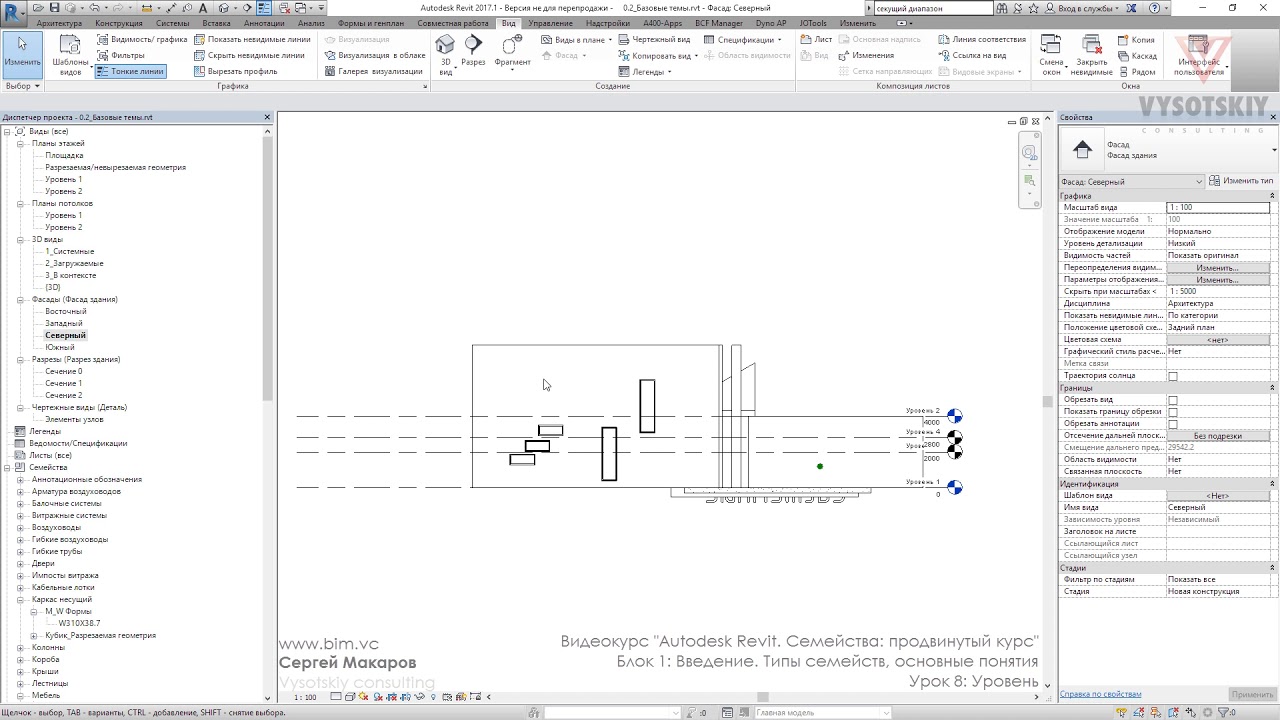This screenshot has height=720, width=1280.
Task: Open the Управление ribbon tab
Action: pos(550,23)
